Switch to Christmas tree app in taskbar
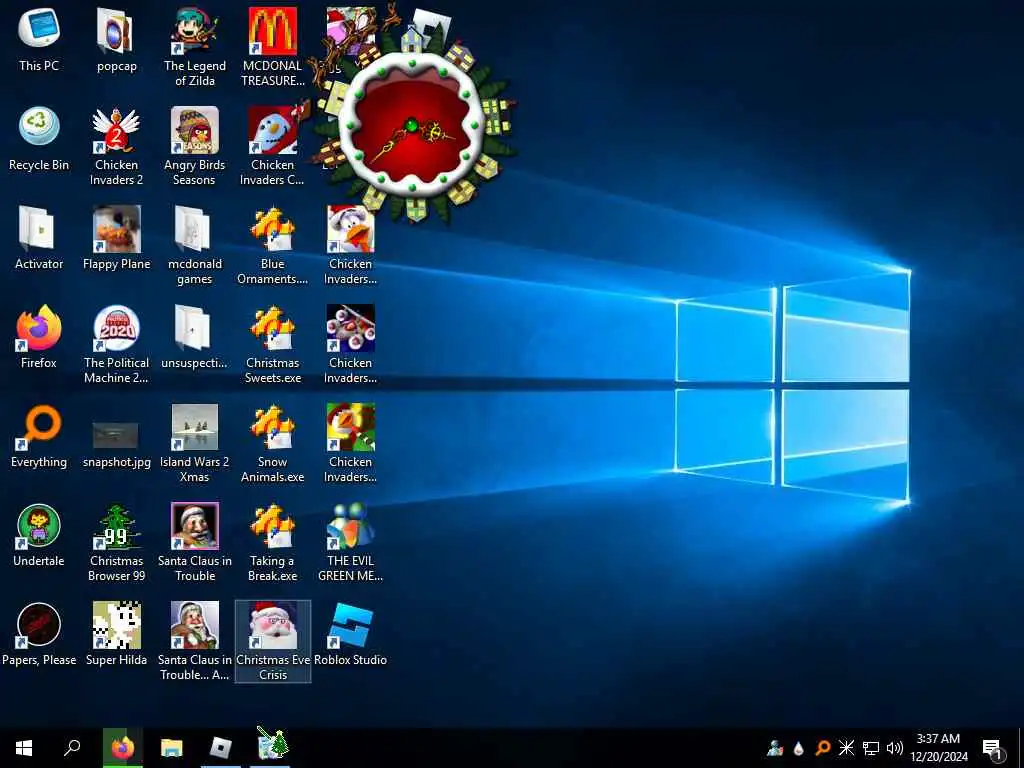Screen dimensions: 1024x768 [271, 748]
